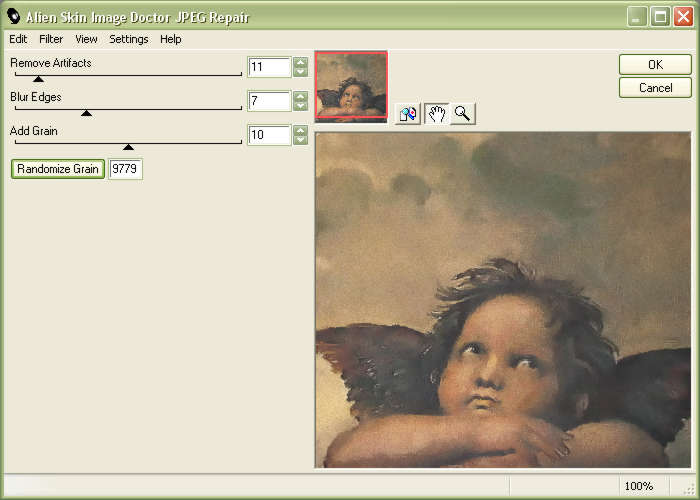Decrease Blur Edges value with down arrow
Viewport: 700px width, 500px height.
(x=301, y=106)
